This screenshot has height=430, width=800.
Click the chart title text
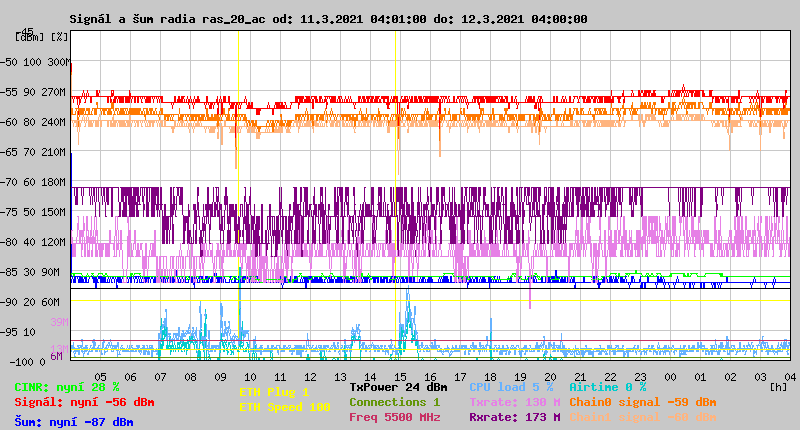pyautogui.click(x=328, y=19)
